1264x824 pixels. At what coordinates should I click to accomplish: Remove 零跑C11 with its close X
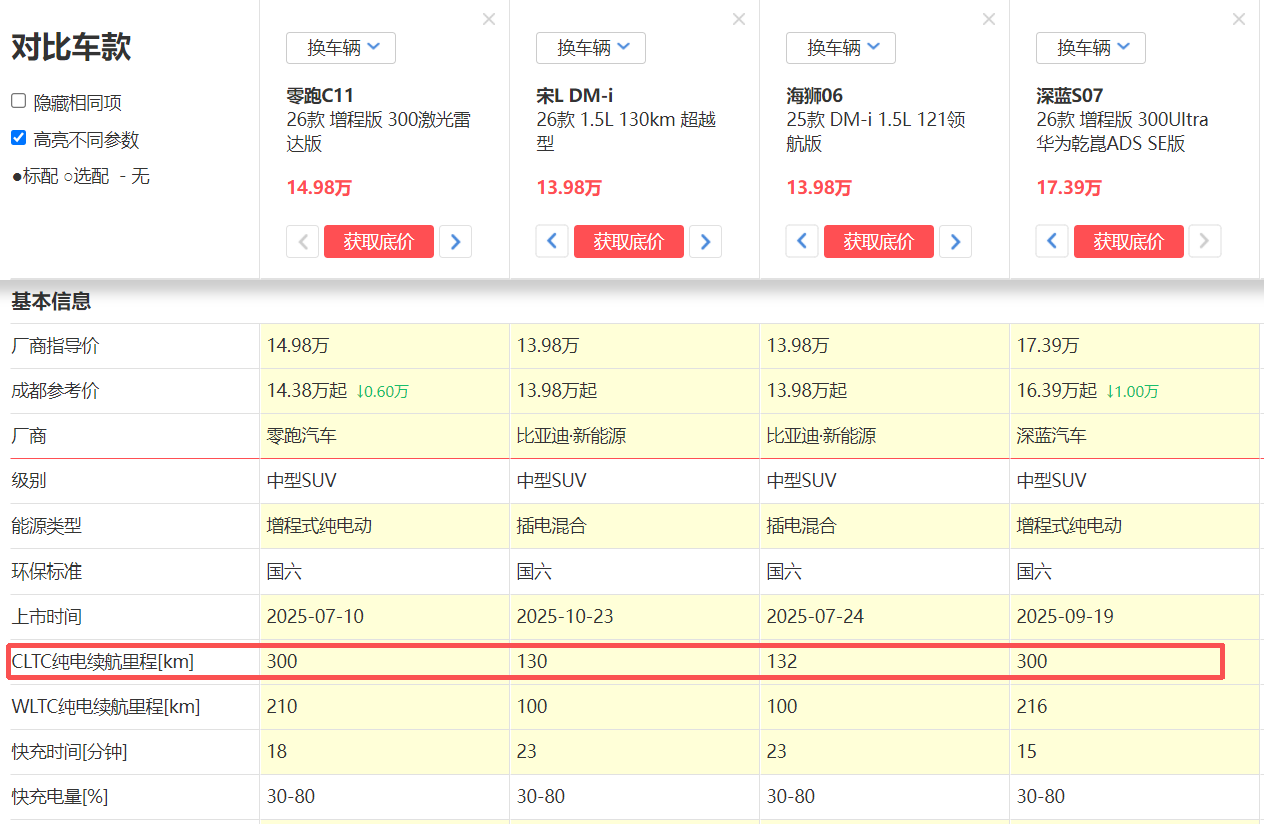(489, 19)
